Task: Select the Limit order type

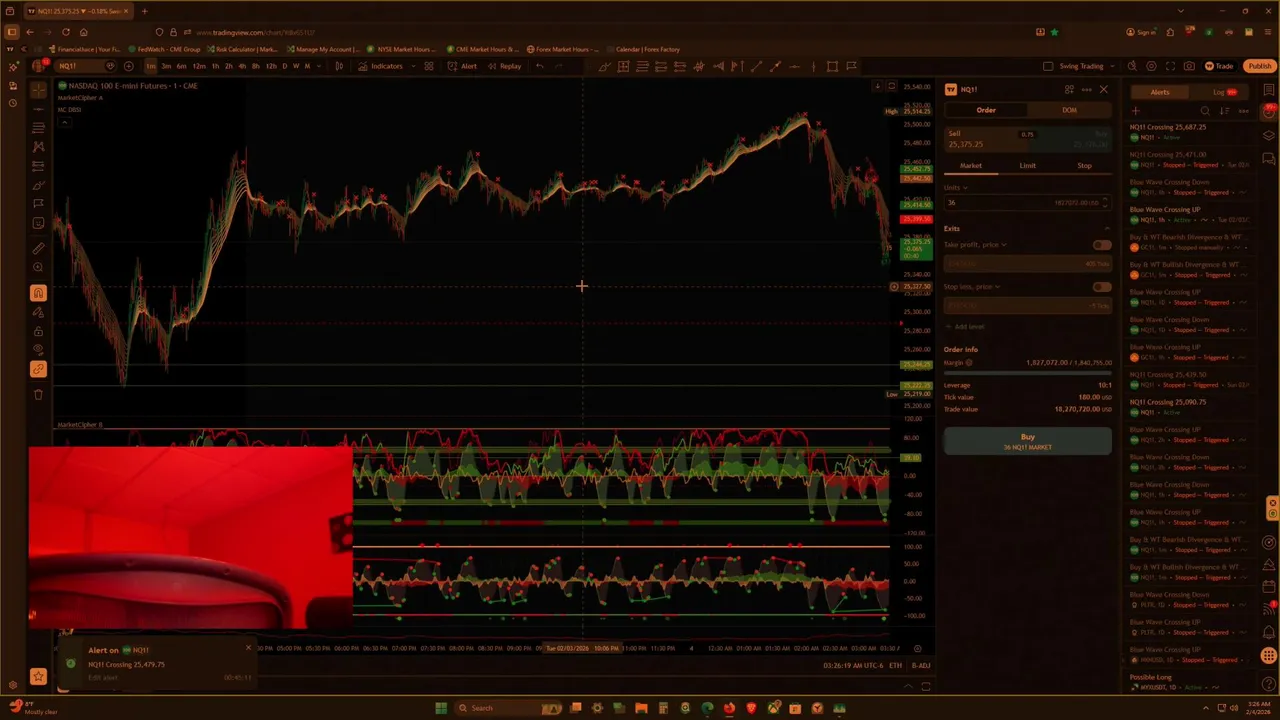Action: pyautogui.click(x=1027, y=165)
